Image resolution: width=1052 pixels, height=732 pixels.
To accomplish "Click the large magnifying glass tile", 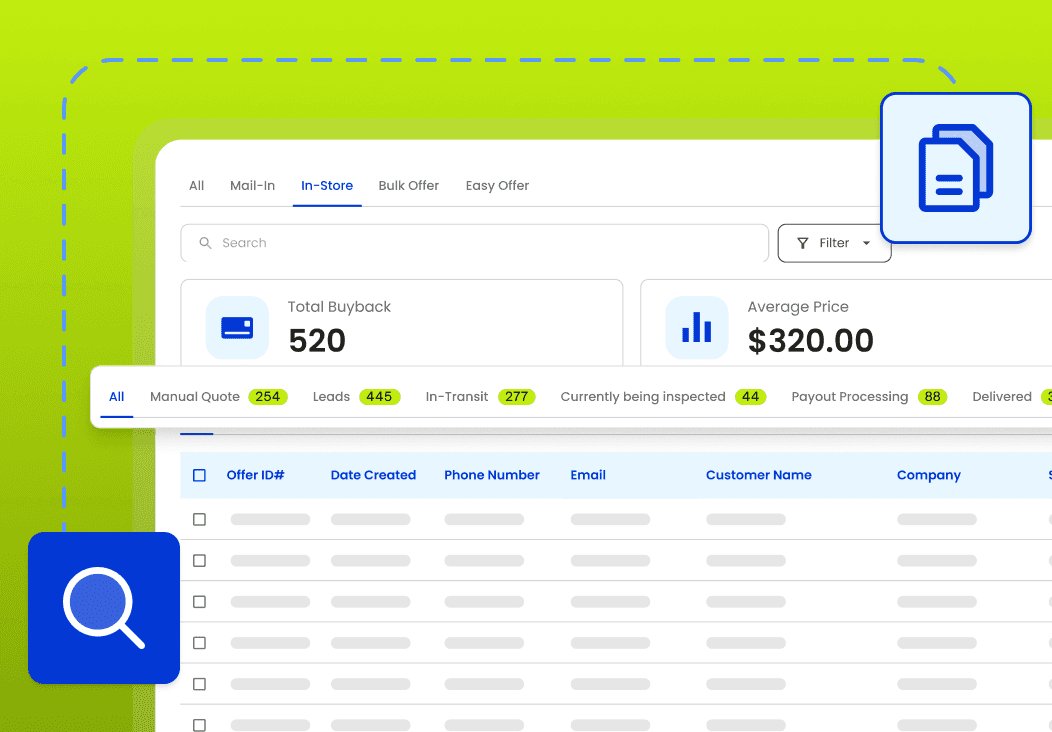I will tap(104, 608).
